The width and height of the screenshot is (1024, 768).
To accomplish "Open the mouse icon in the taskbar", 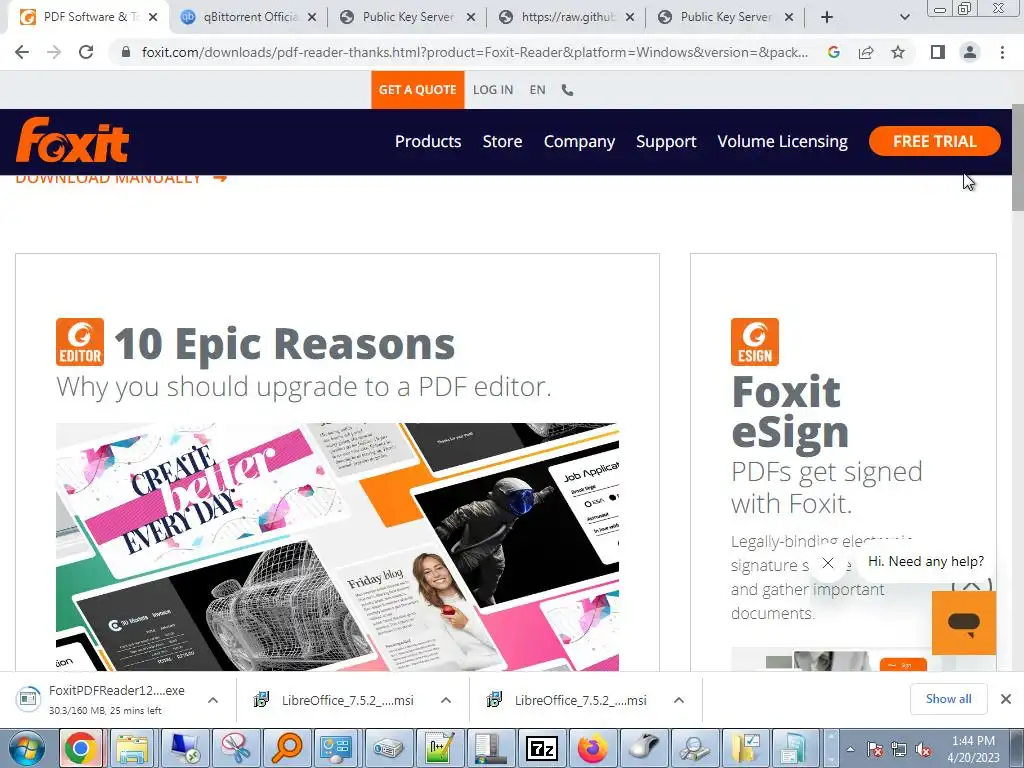I will pos(644,748).
